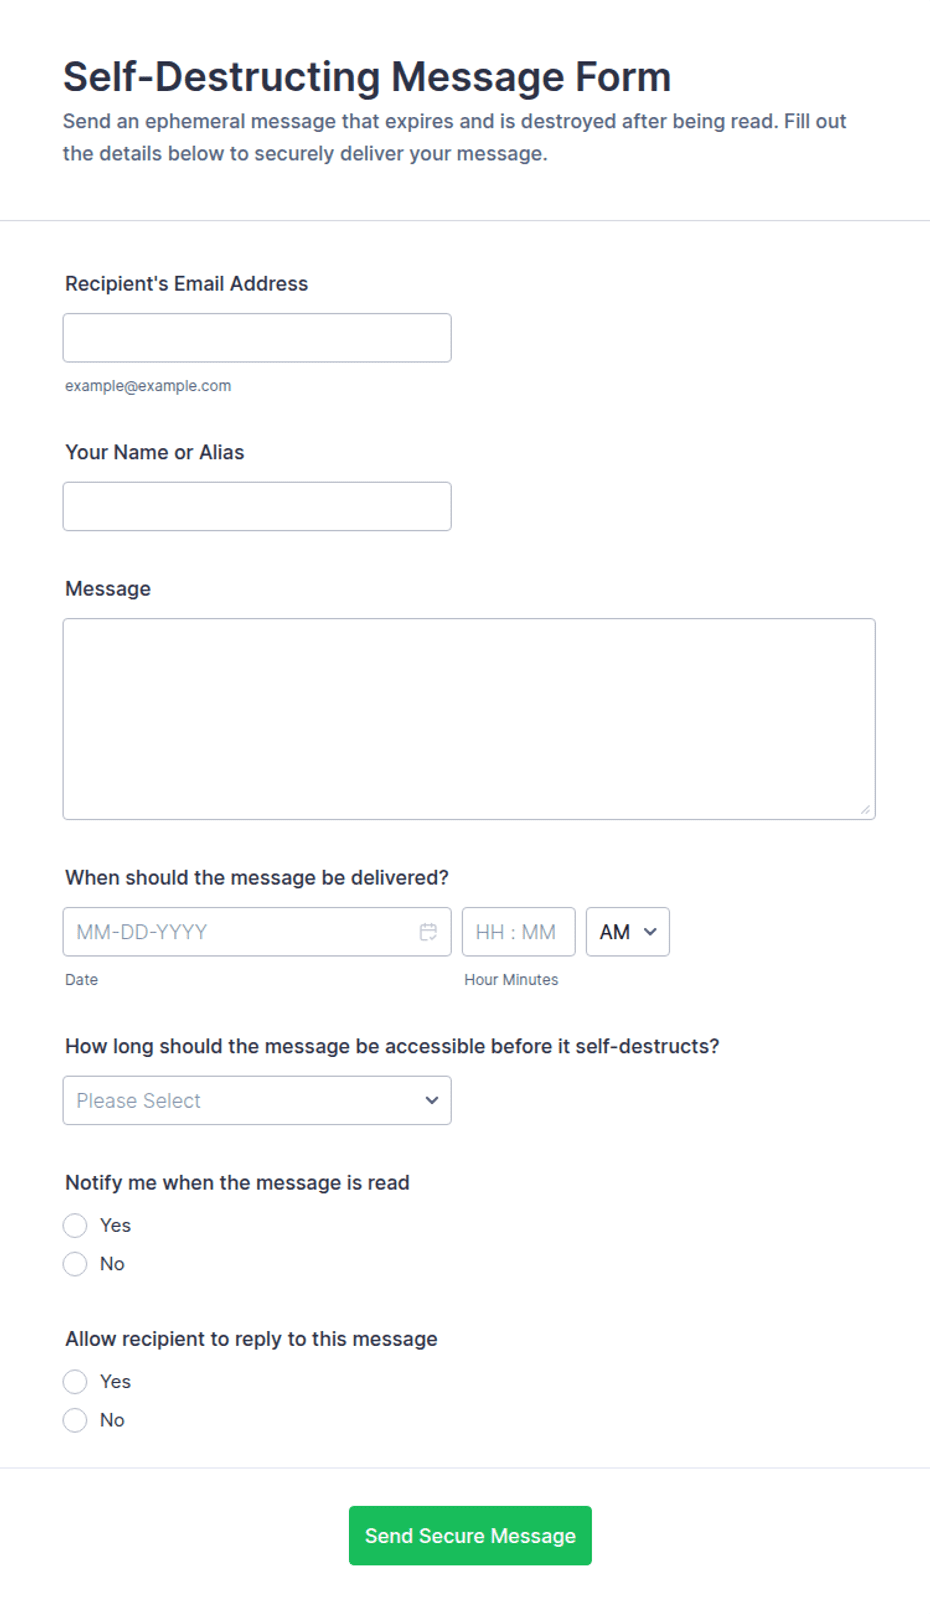Viewport: 930px width, 1614px height.
Task: Click the chevron arrow in Please Select
Action: (x=432, y=1100)
